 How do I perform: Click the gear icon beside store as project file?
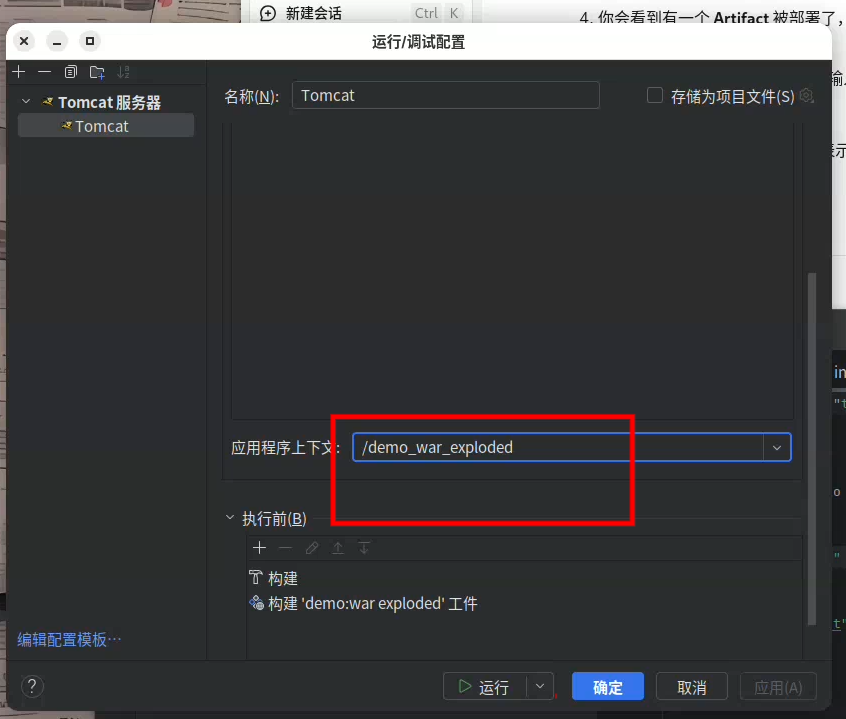point(806,96)
